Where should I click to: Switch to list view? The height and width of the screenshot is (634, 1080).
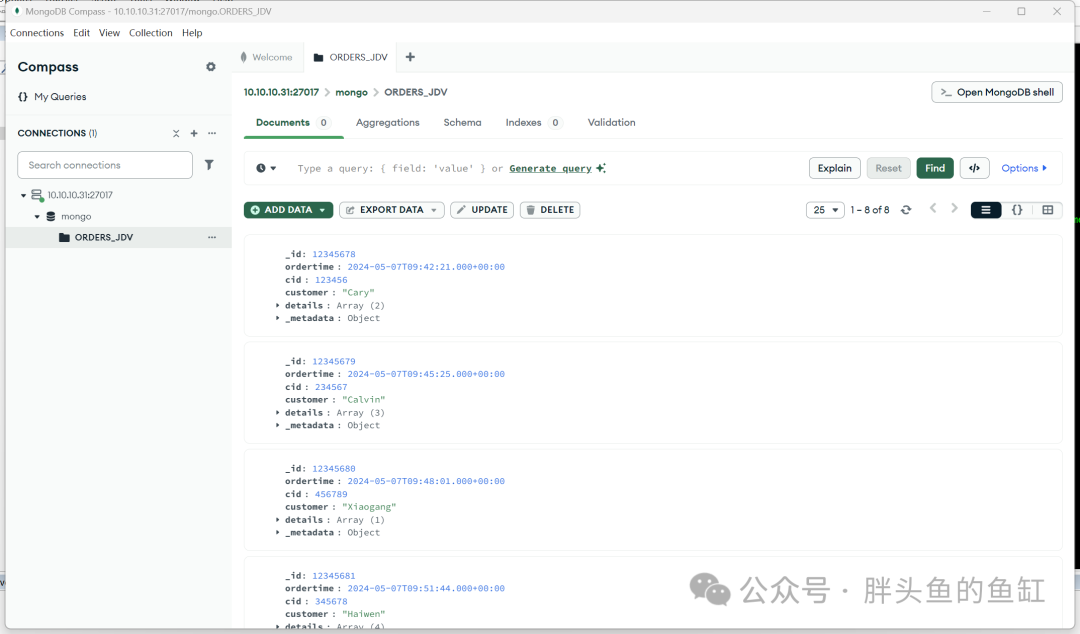click(x=986, y=210)
